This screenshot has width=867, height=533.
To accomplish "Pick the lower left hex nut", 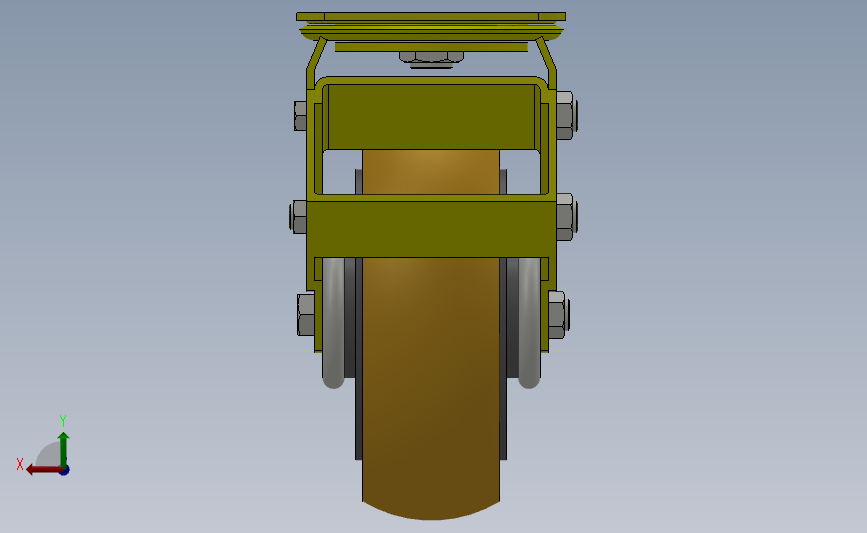I will click(x=306, y=315).
